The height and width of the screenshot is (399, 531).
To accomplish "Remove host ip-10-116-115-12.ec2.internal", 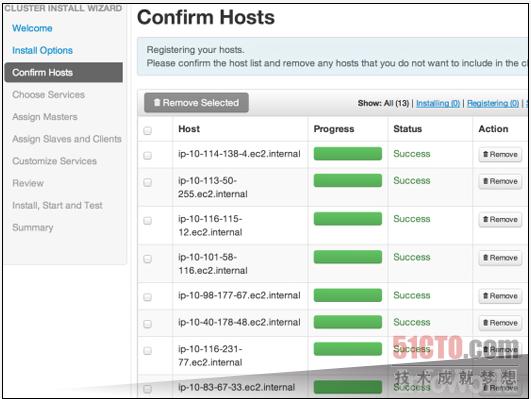I will coord(500,219).
